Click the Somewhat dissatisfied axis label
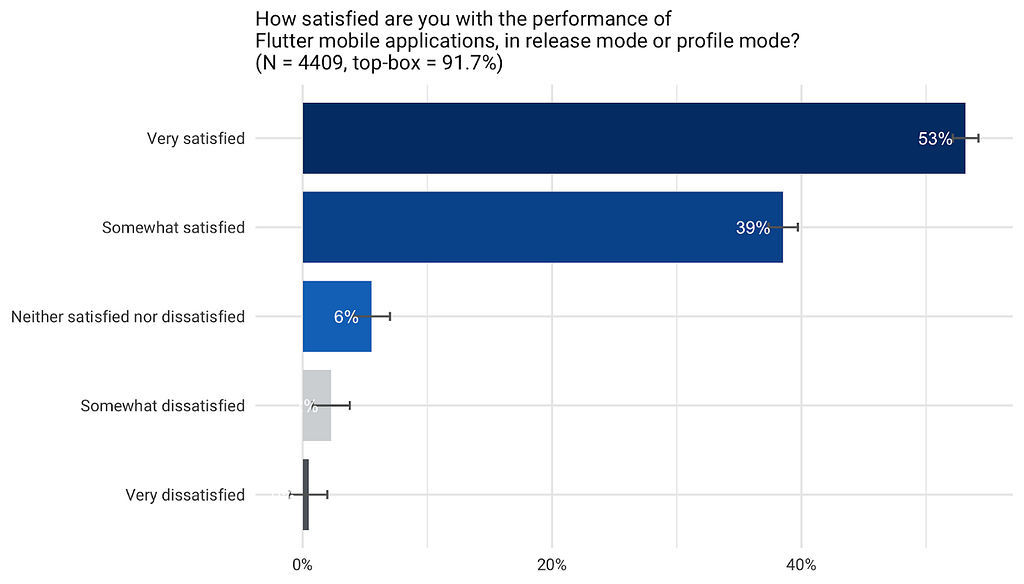The image size is (1024, 584). coord(163,406)
